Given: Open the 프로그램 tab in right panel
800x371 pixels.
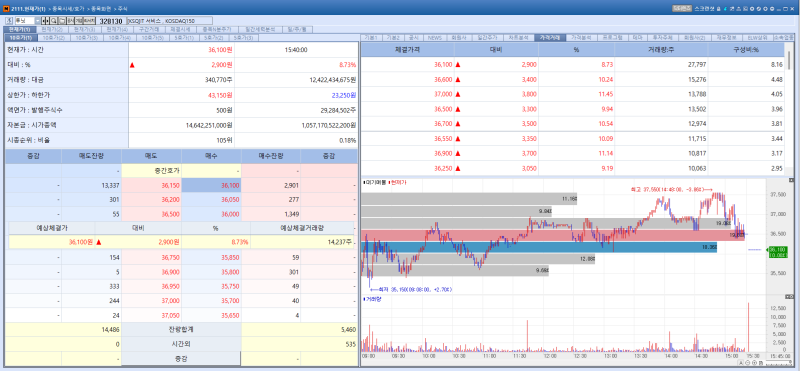Looking at the screenshot, I should tap(613, 38).
